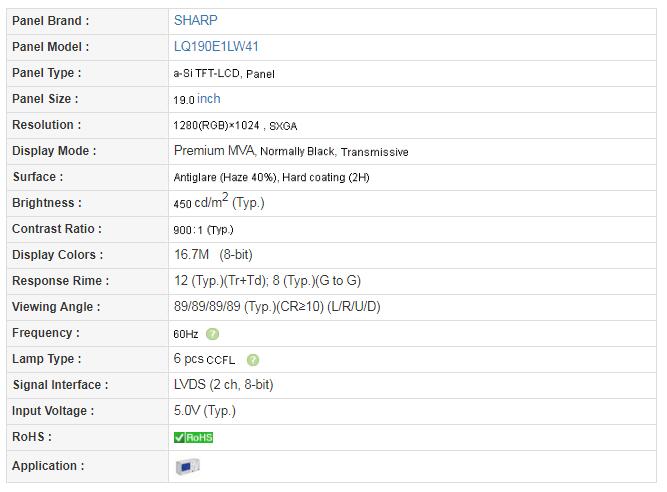Click the 900:1 contrast ratio value
The width and height of the screenshot is (667, 492).
tap(203, 230)
